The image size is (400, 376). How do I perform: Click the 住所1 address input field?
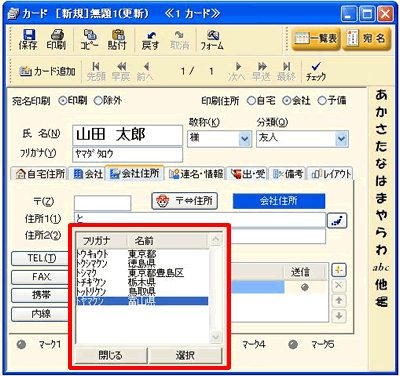point(200,219)
